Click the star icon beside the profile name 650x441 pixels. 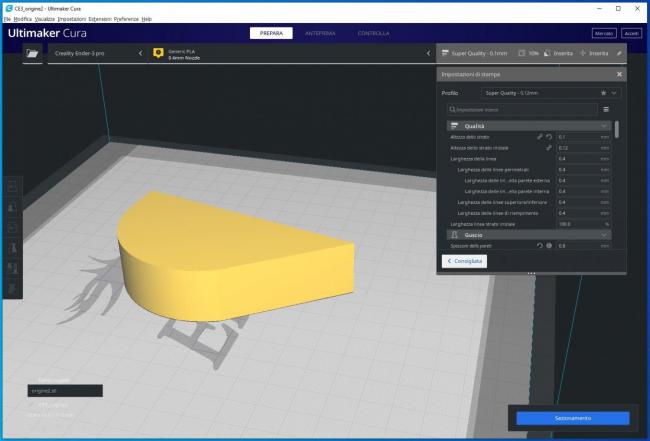(601, 93)
